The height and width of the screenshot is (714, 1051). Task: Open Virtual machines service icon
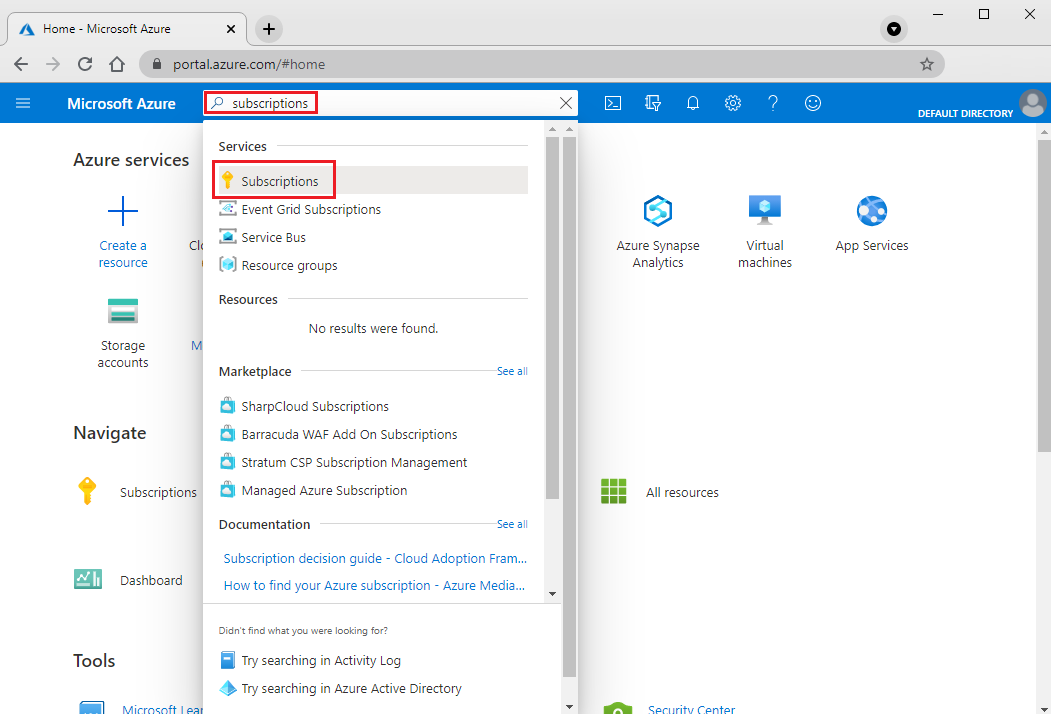pyautogui.click(x=765, y=211)
